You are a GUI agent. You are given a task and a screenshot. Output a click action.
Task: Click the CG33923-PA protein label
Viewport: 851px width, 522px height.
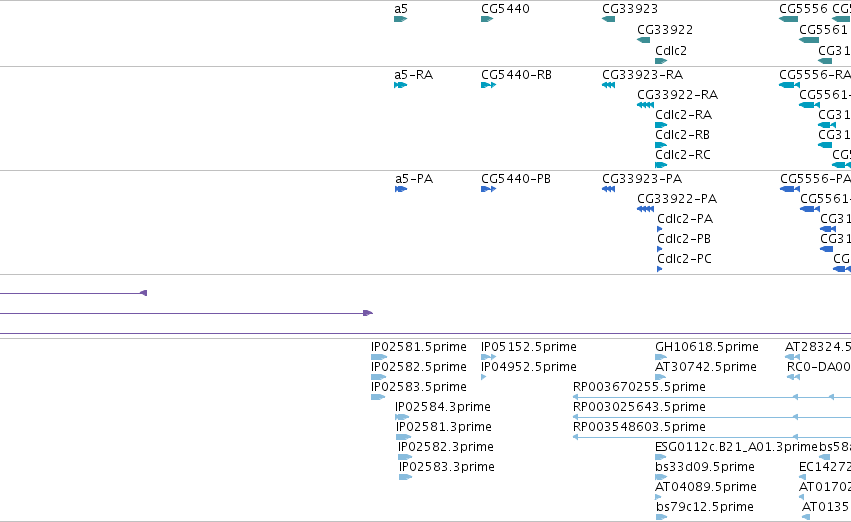coord(642,179)
